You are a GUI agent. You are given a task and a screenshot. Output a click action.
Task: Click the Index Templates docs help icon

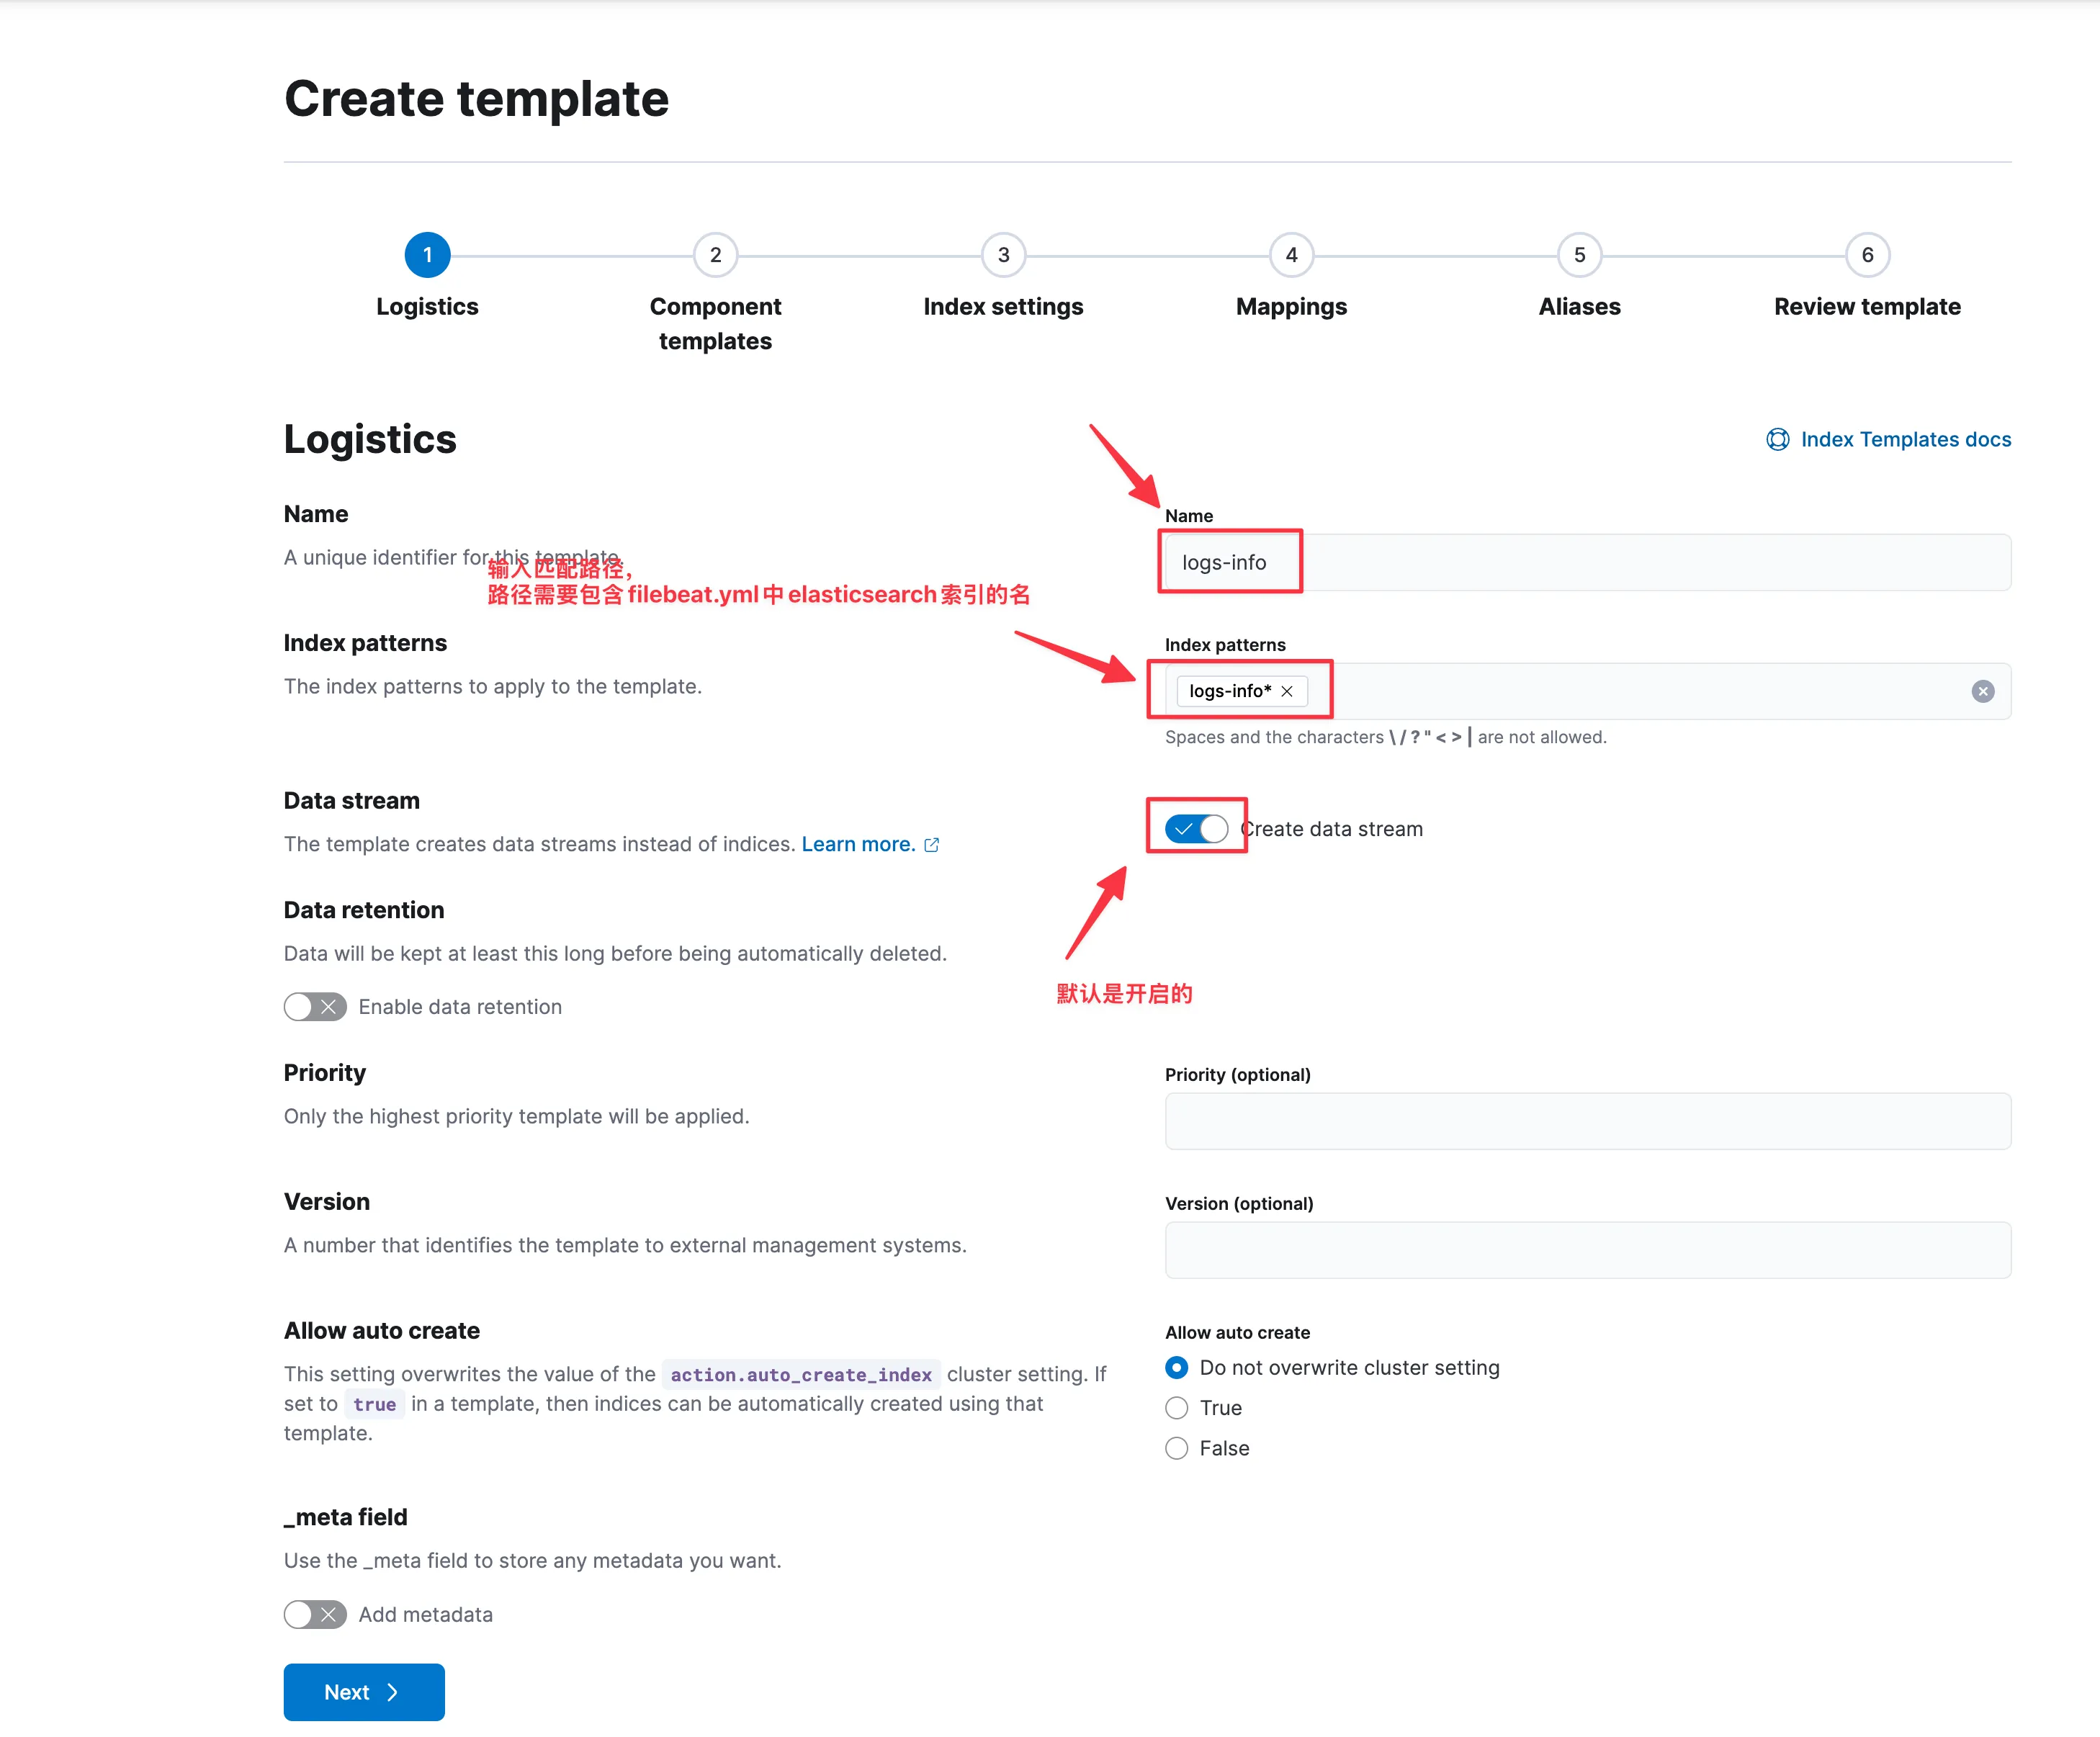[1777, 440]
